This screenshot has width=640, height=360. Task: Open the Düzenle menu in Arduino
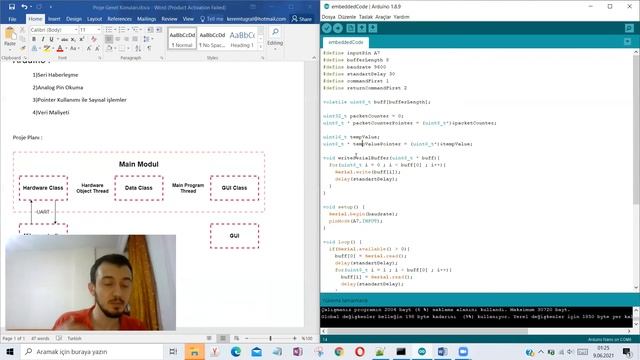tap(347, 17)
